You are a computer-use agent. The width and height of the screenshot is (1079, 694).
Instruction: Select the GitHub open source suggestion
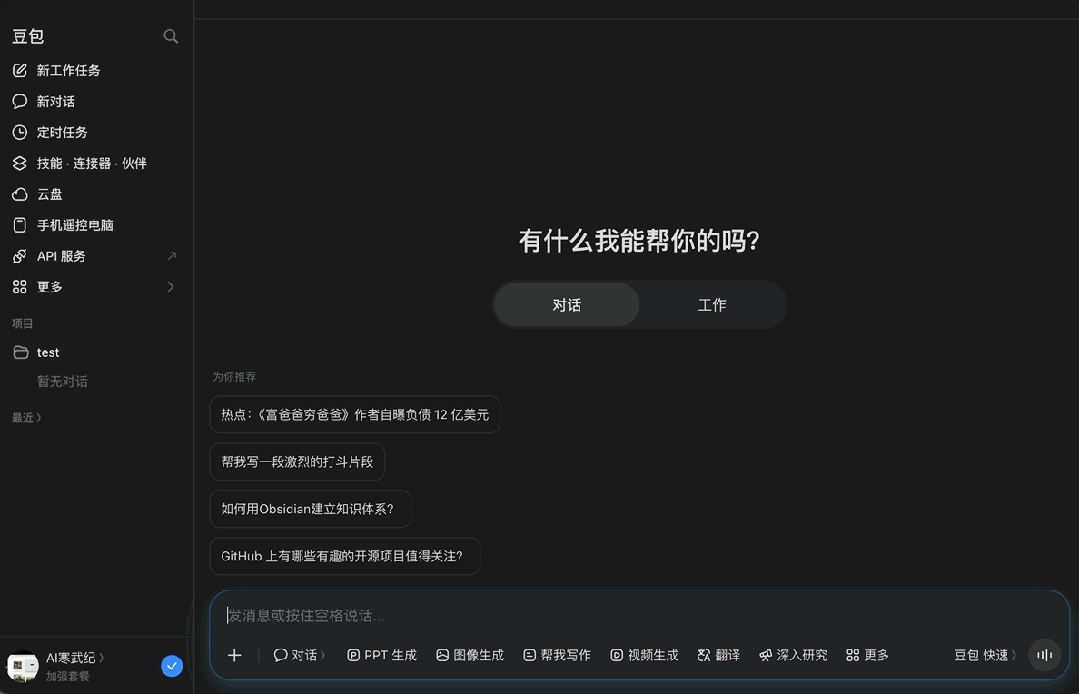click(344, 556)
